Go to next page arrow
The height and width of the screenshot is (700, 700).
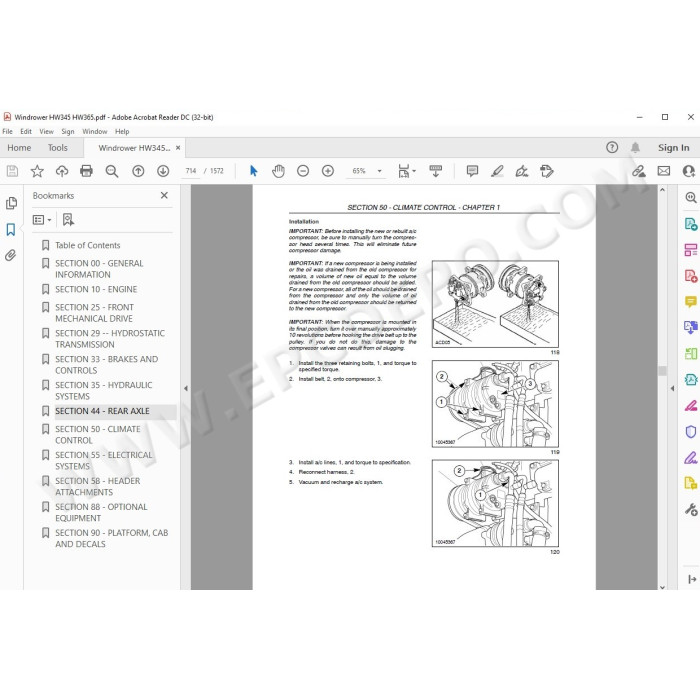163,171
